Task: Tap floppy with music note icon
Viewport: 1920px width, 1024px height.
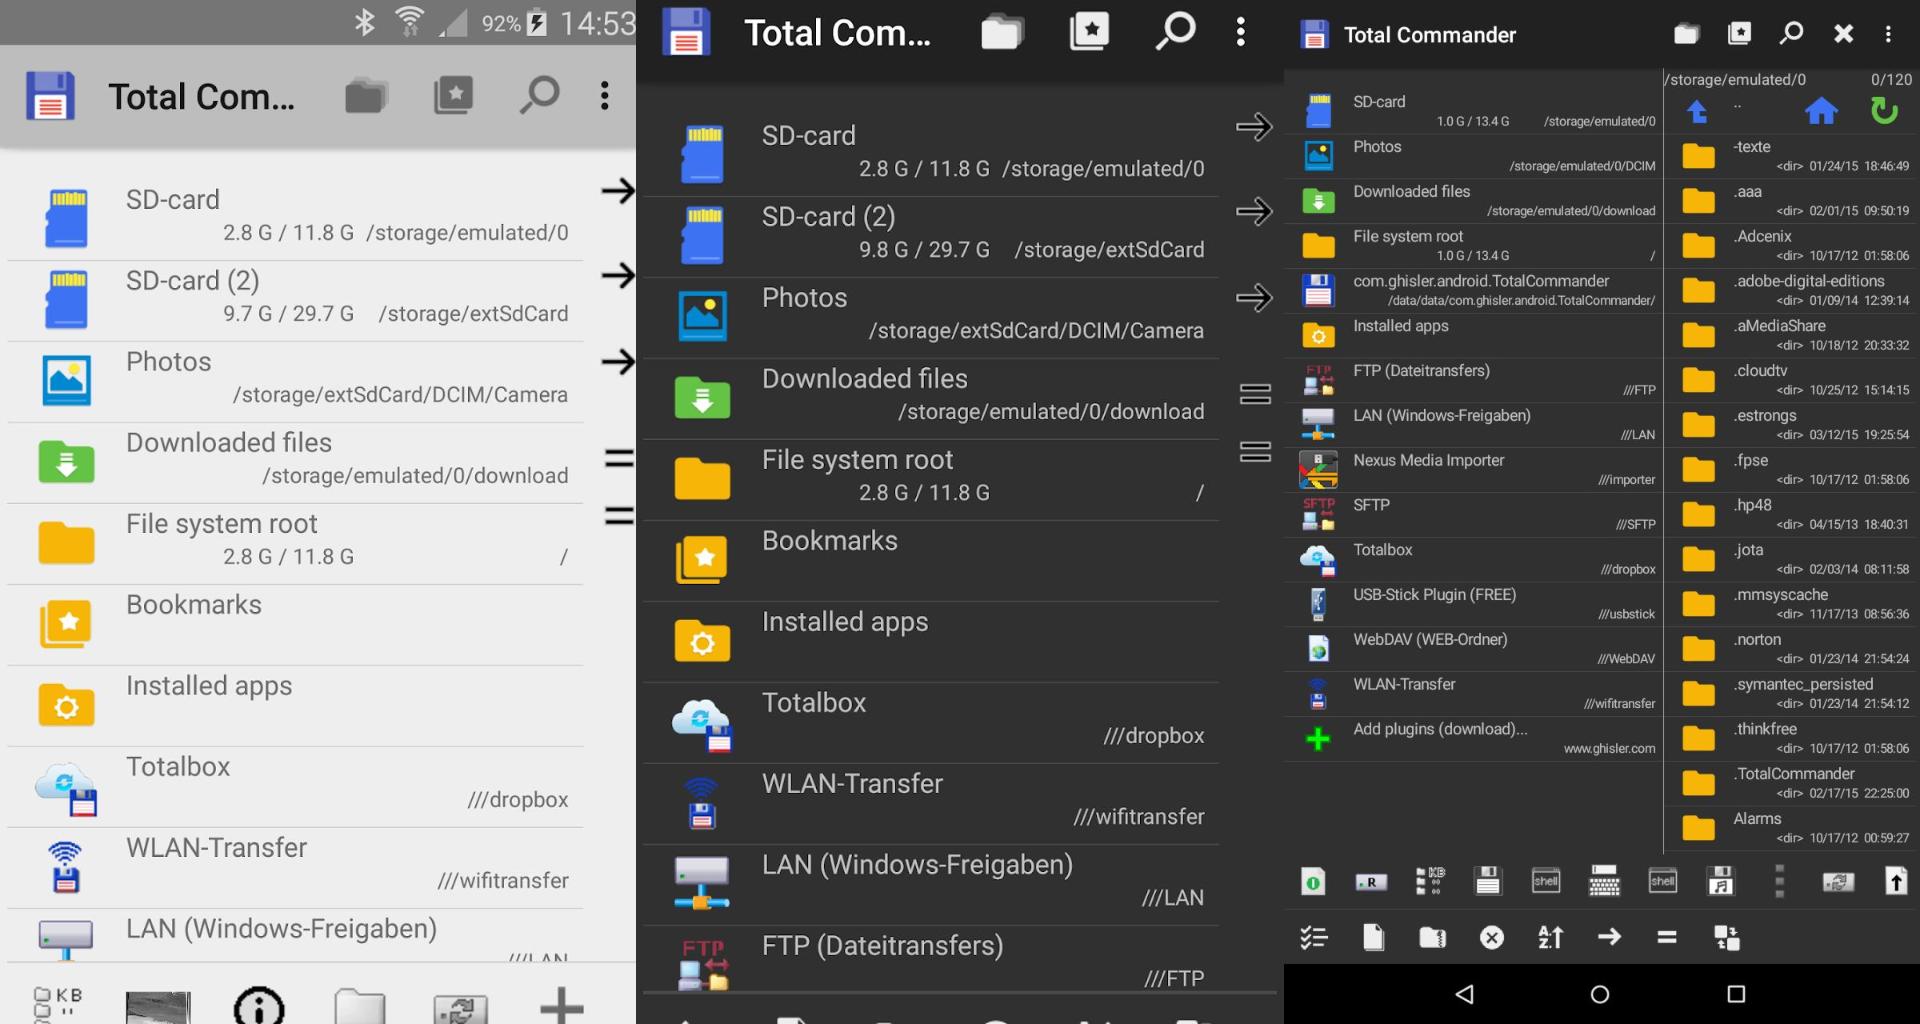Action: 1720,881
